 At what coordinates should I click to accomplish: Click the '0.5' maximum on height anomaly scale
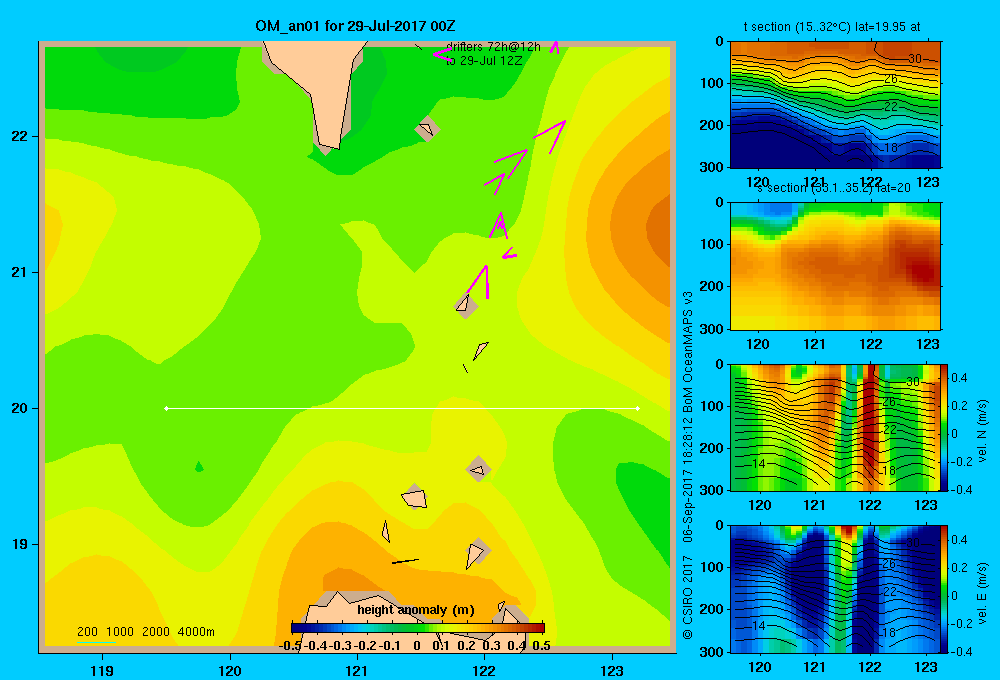541,646
